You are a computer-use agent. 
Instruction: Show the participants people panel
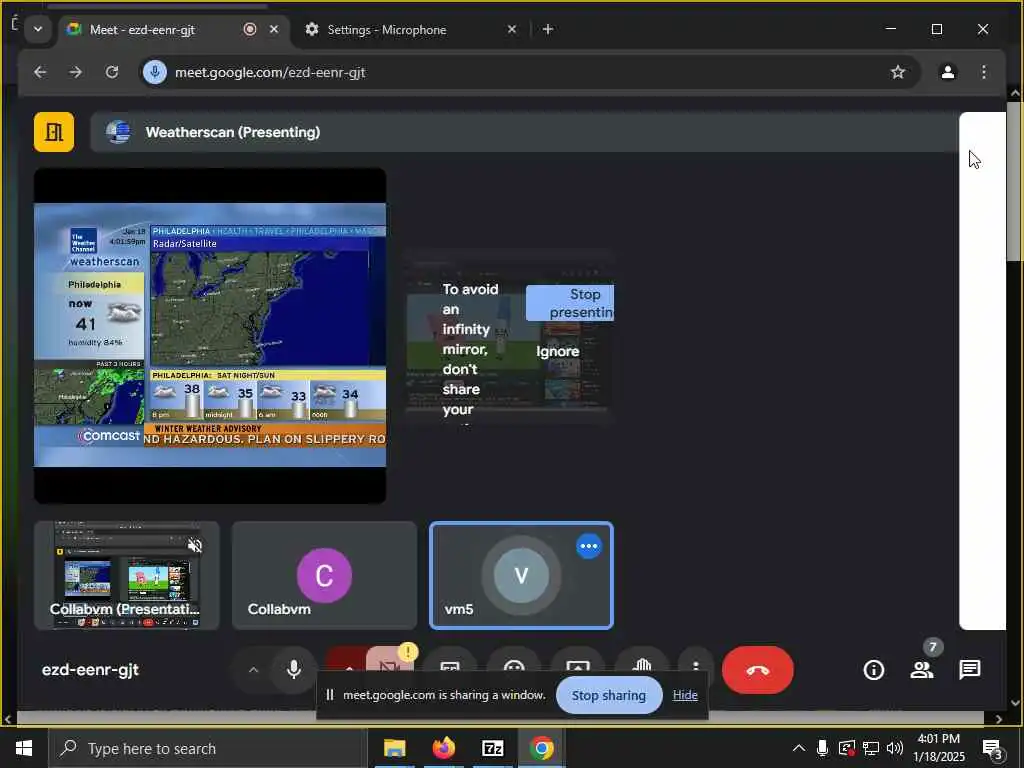pos(921,669)
